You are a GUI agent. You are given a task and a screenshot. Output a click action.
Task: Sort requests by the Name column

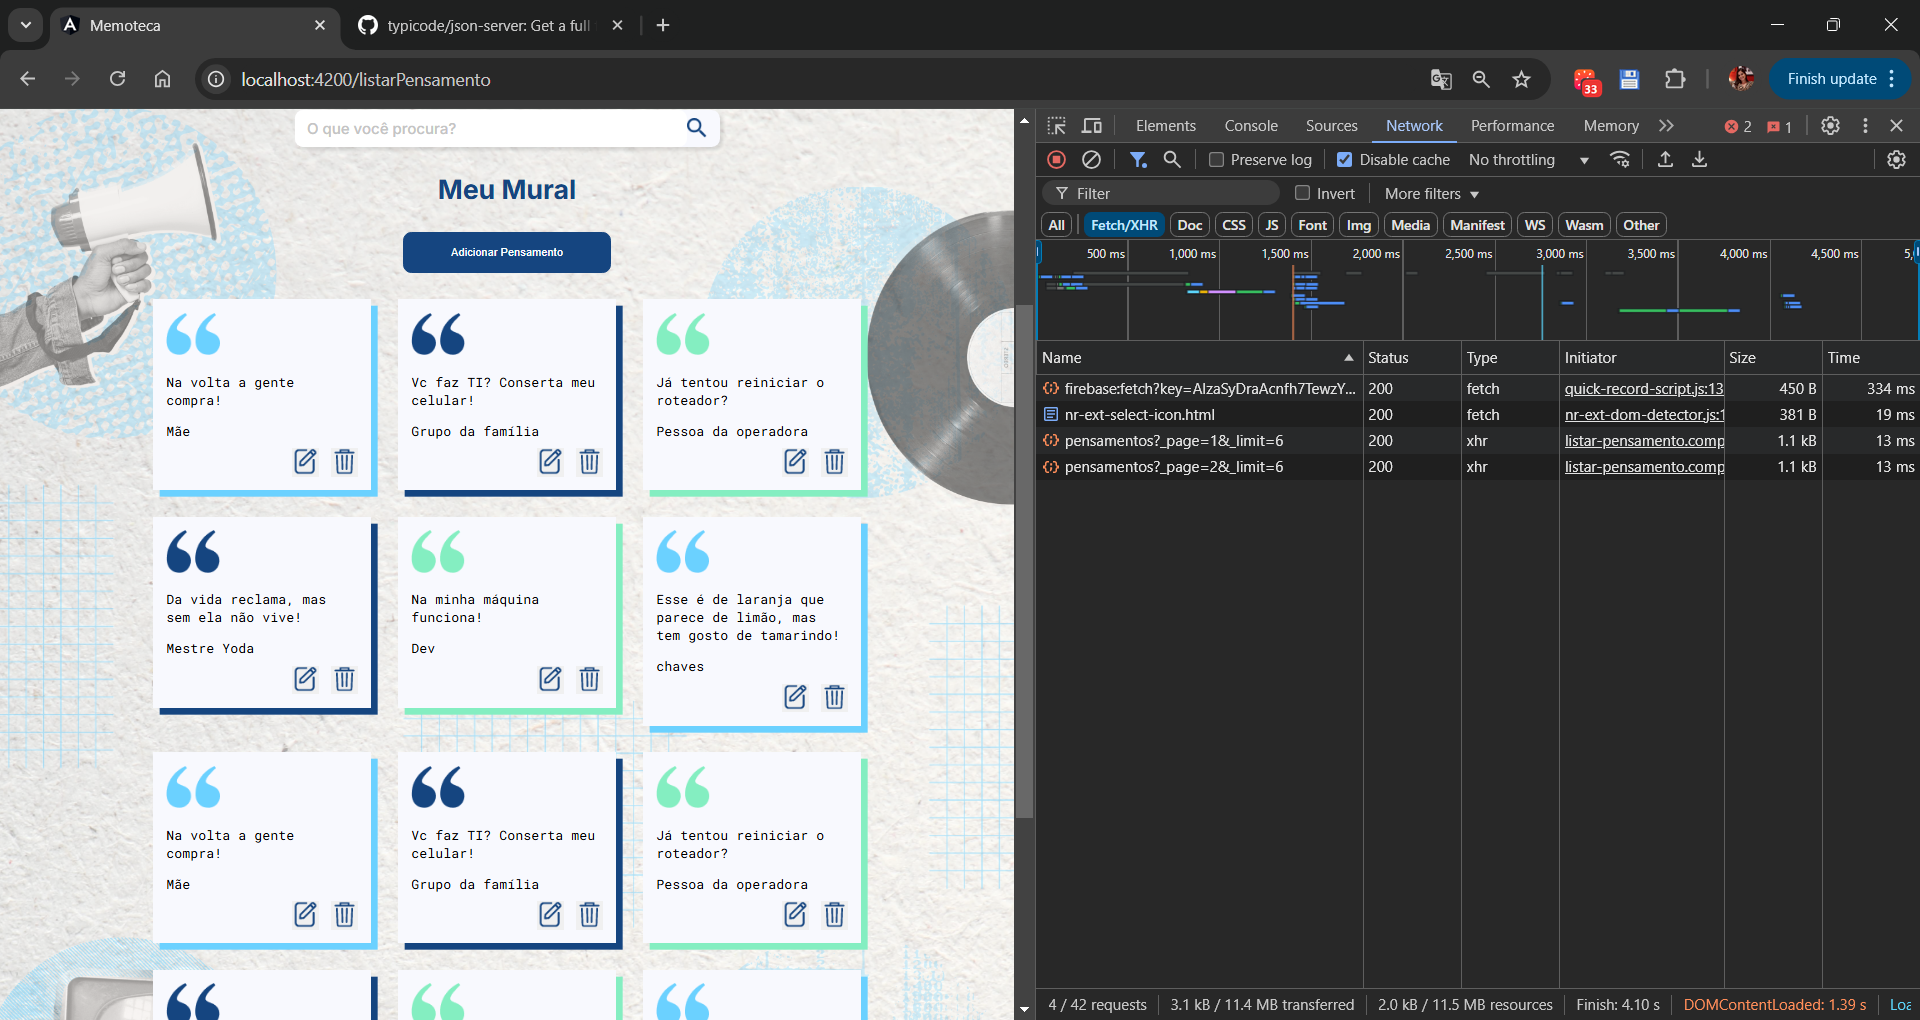[x=1198, y=357]
